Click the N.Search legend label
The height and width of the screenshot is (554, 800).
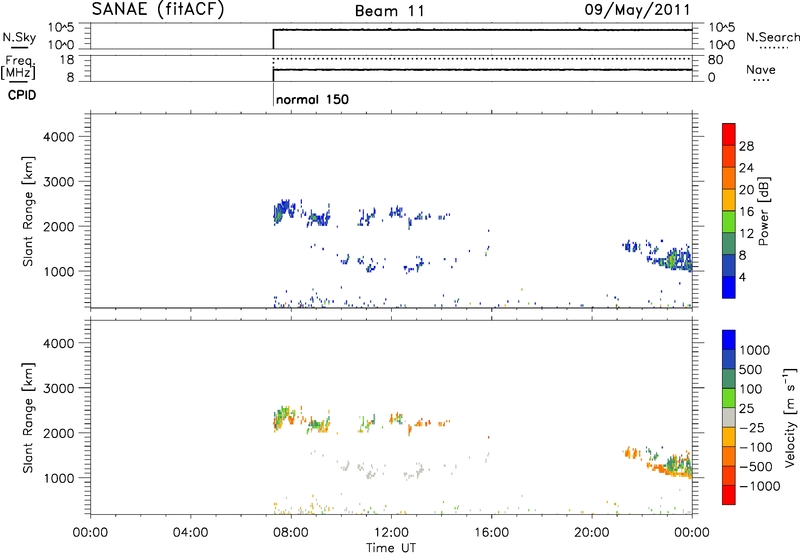[x=773, y=37]
